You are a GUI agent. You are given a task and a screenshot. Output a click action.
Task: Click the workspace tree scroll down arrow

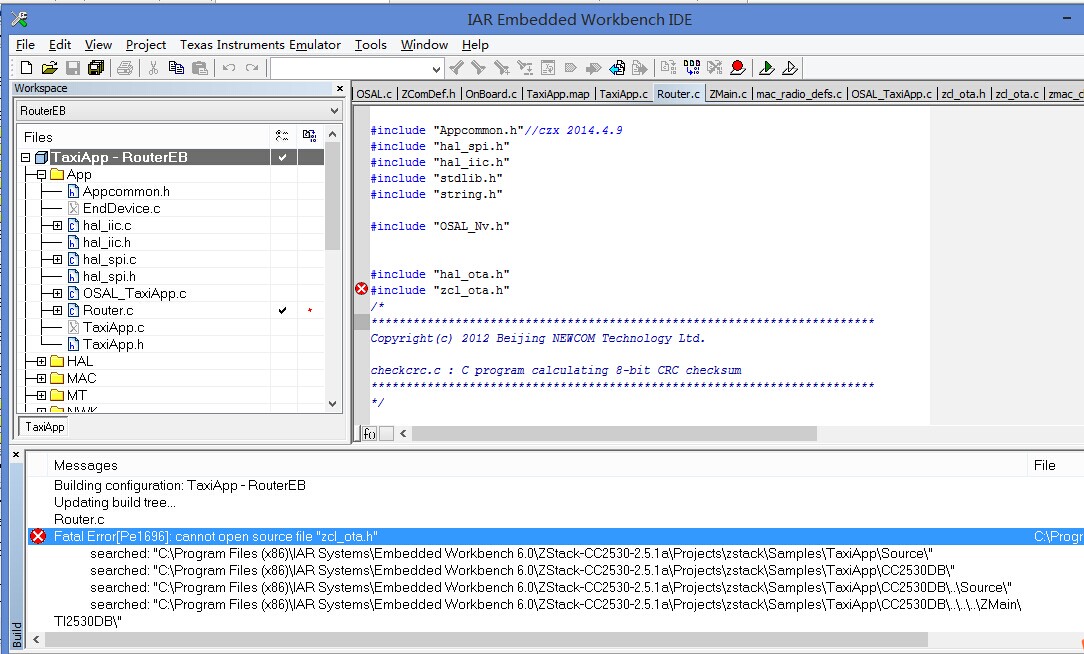pyautogui.click(x=333, y=404)
